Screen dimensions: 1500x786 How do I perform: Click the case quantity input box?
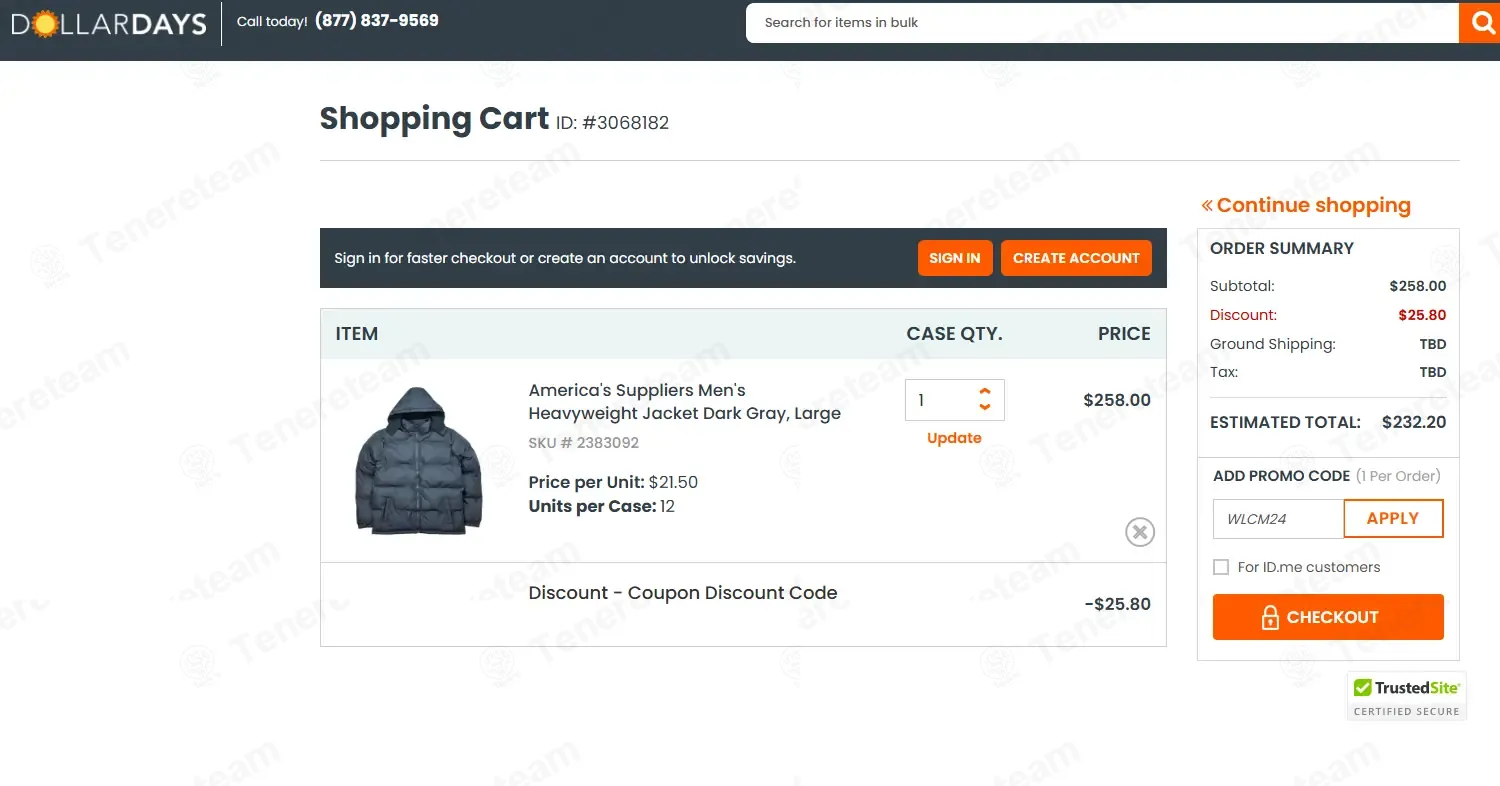[x=955, y=400]
